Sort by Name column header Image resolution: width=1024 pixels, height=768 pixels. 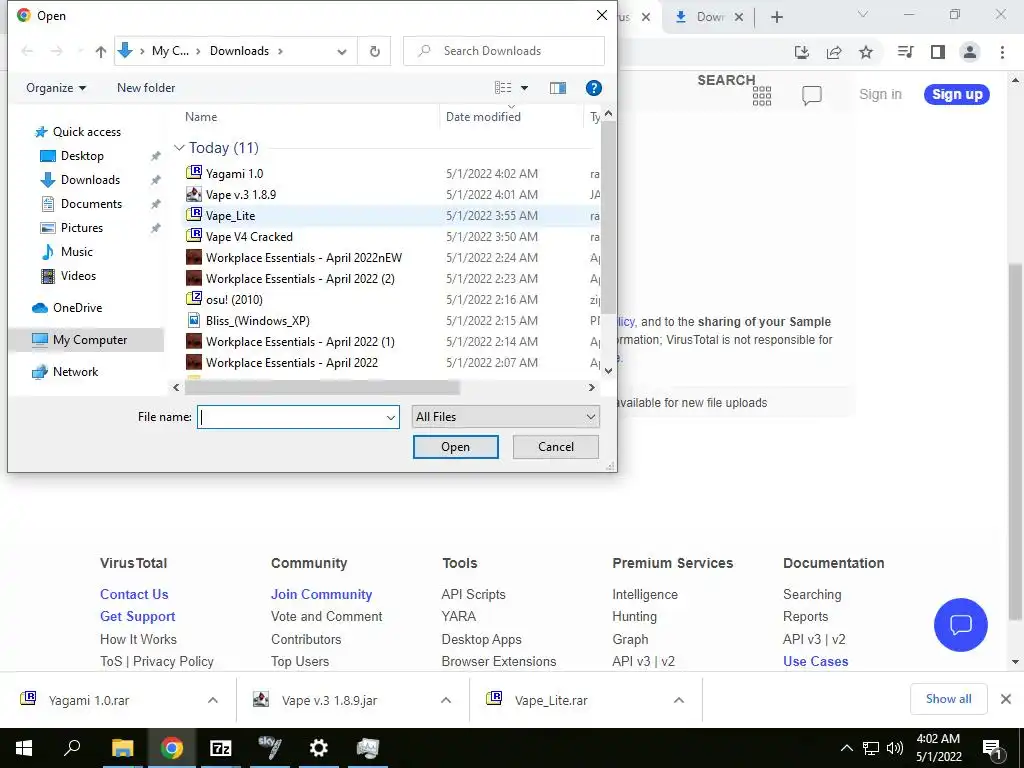pos(201,117)
